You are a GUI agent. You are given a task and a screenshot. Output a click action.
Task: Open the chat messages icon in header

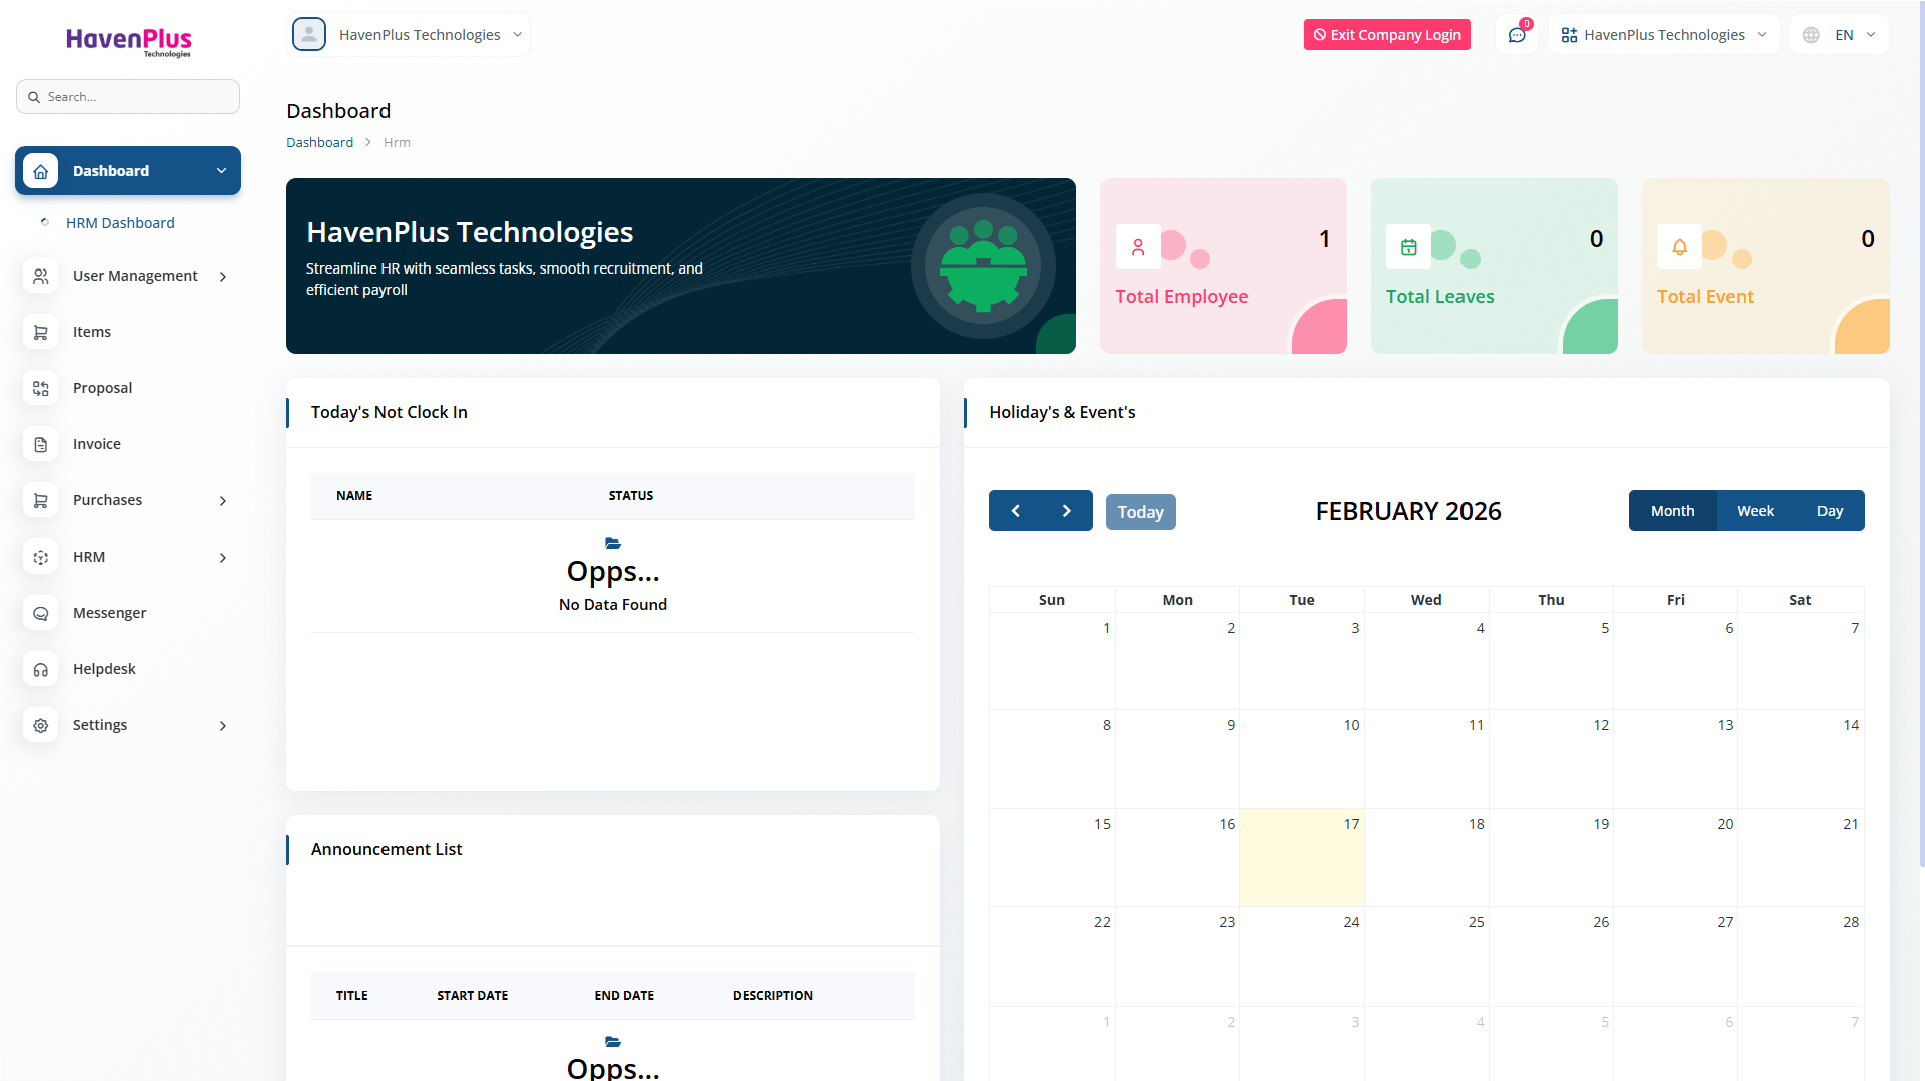[1517, 35]
